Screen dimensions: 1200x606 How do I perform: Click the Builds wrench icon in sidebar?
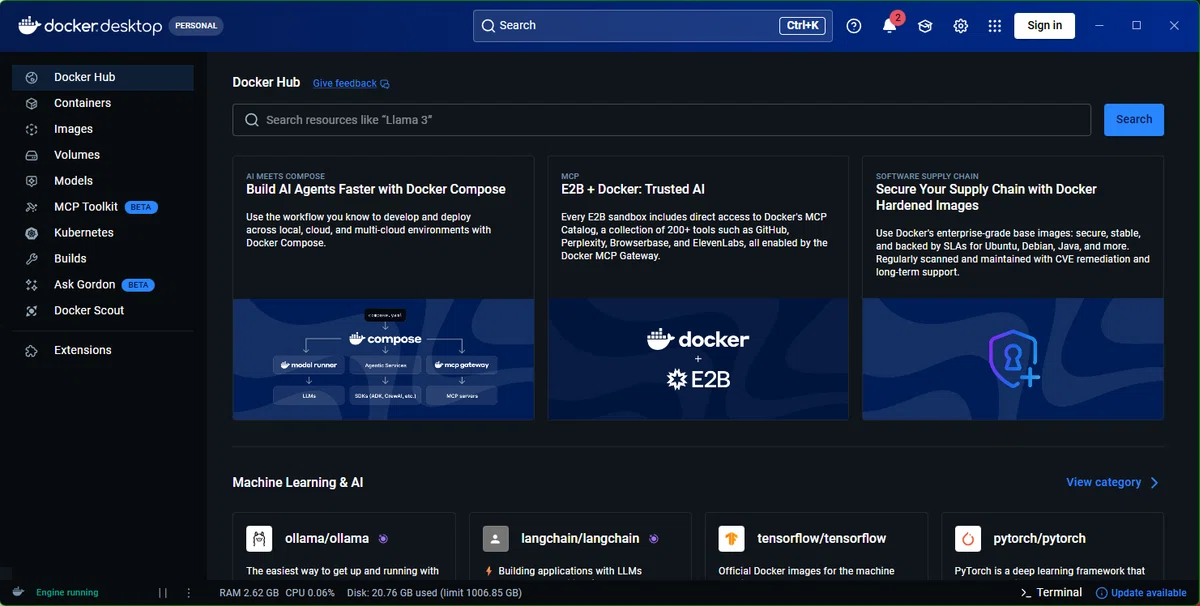point(32,259)
